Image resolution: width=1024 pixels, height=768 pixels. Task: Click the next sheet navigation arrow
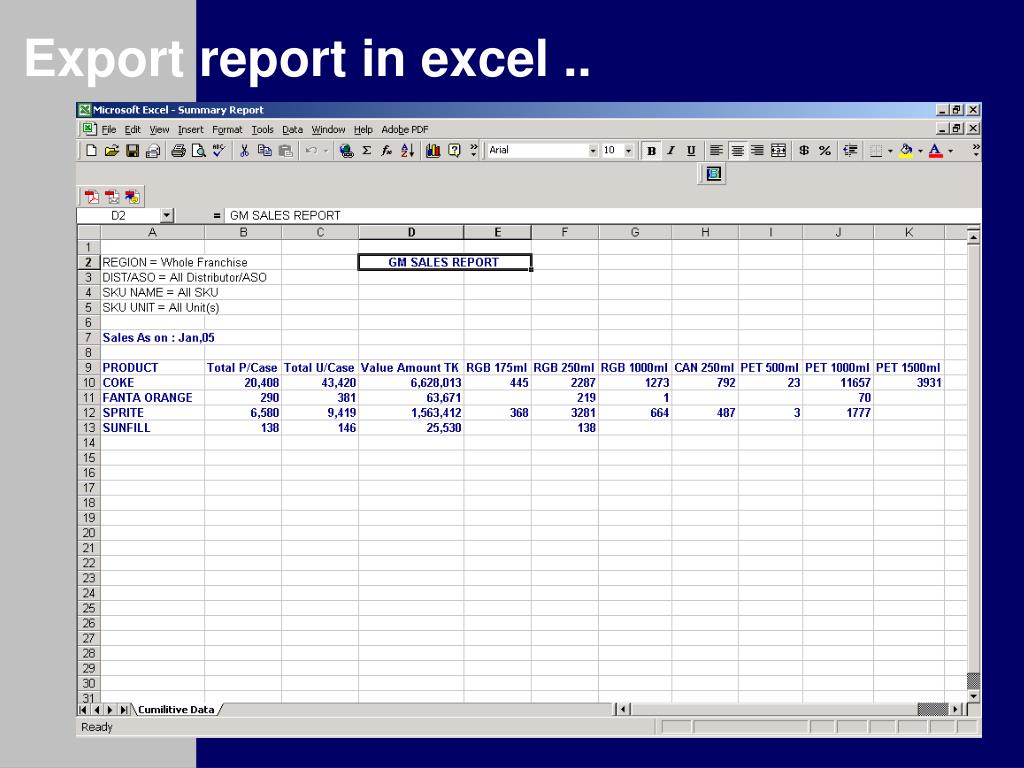pos(110,709)
